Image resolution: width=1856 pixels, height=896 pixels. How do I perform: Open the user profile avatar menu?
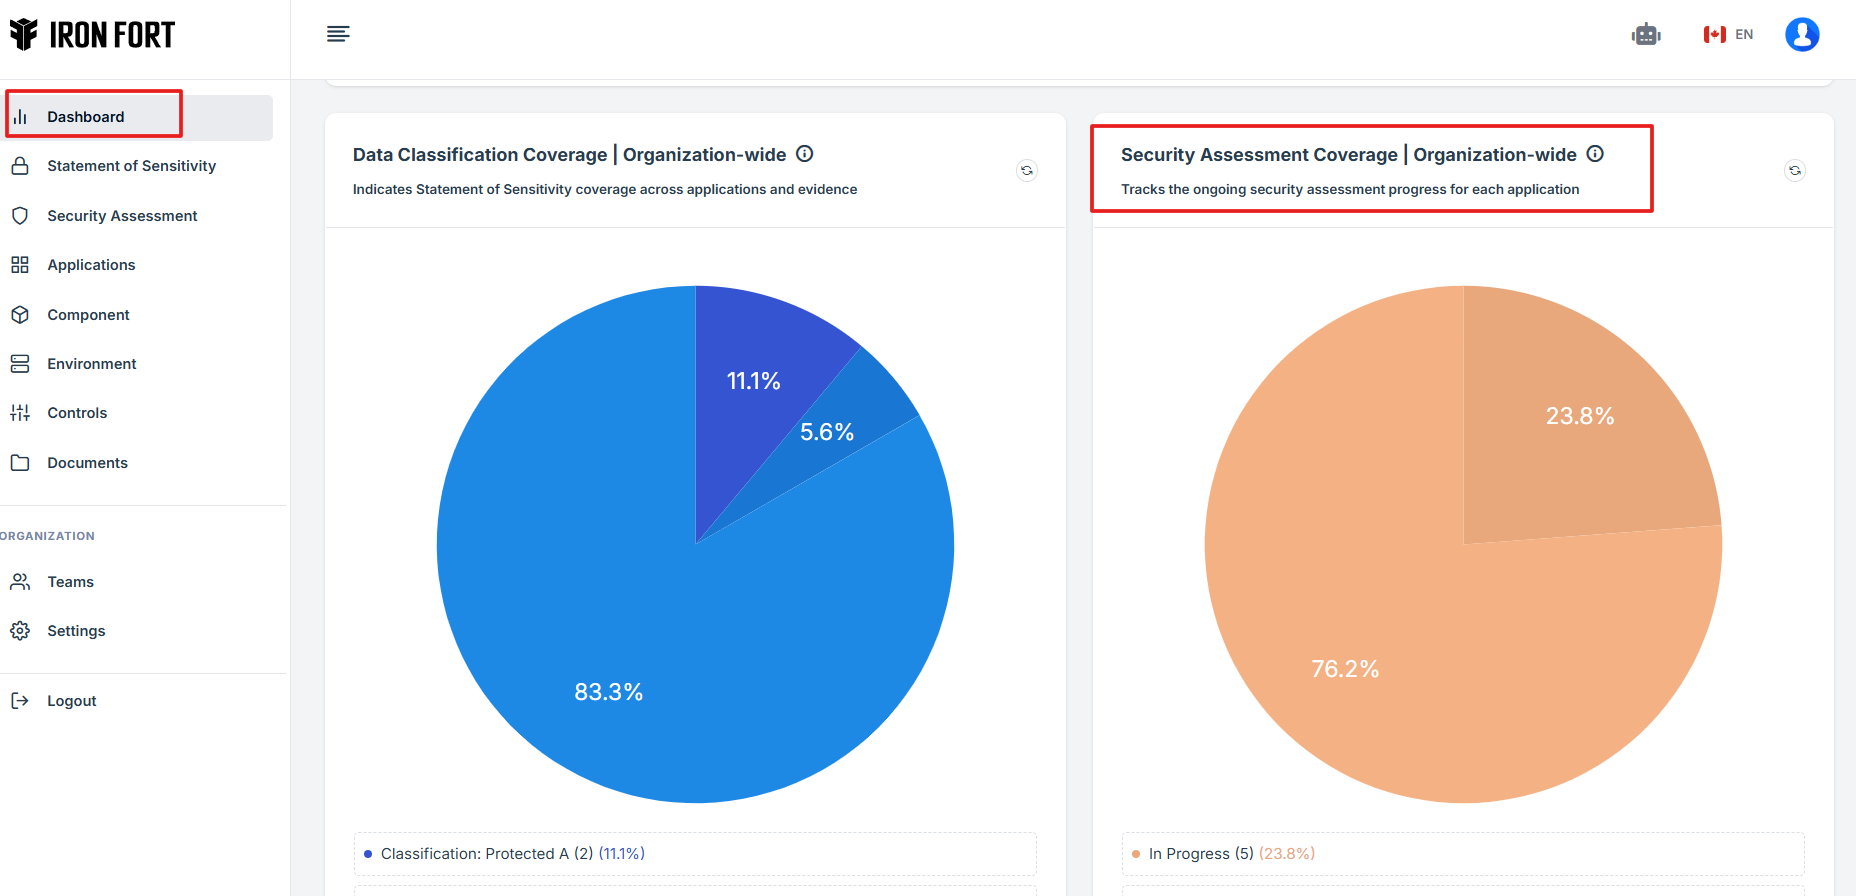pyautogui.click(x=1801, y=35)
